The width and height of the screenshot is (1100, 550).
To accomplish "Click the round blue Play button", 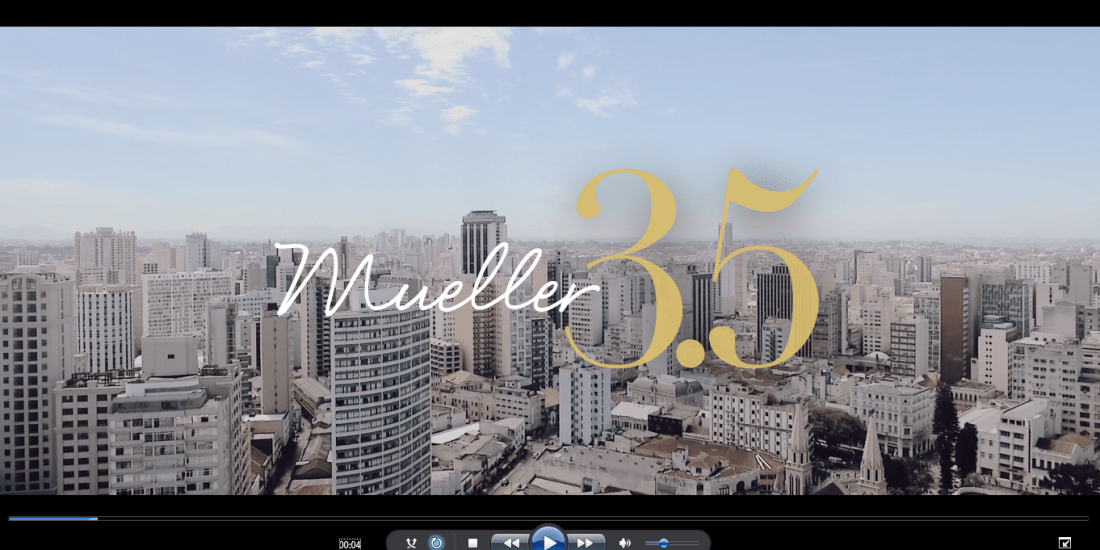I will (x=548, y=541).
